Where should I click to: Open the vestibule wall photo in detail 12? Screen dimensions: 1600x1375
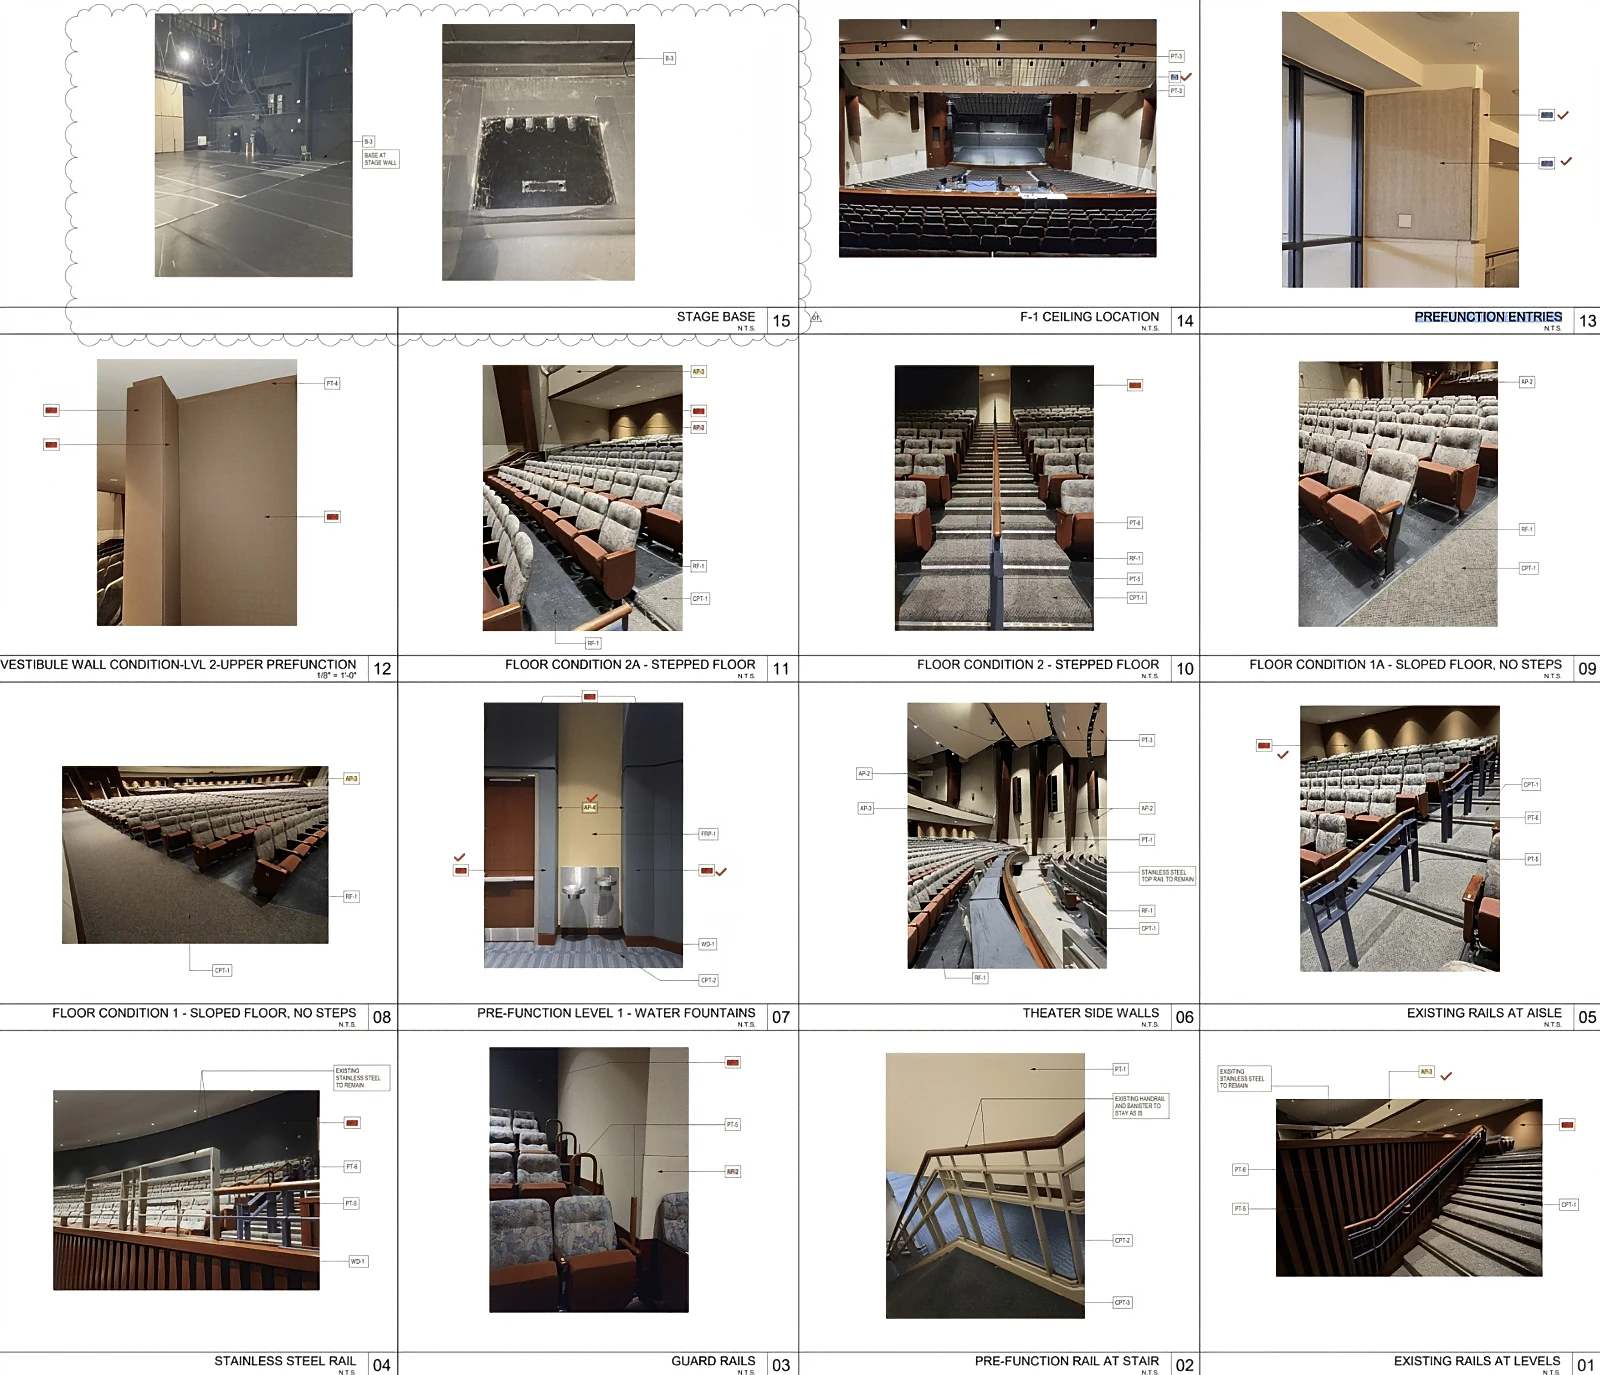tap(197, 492)
